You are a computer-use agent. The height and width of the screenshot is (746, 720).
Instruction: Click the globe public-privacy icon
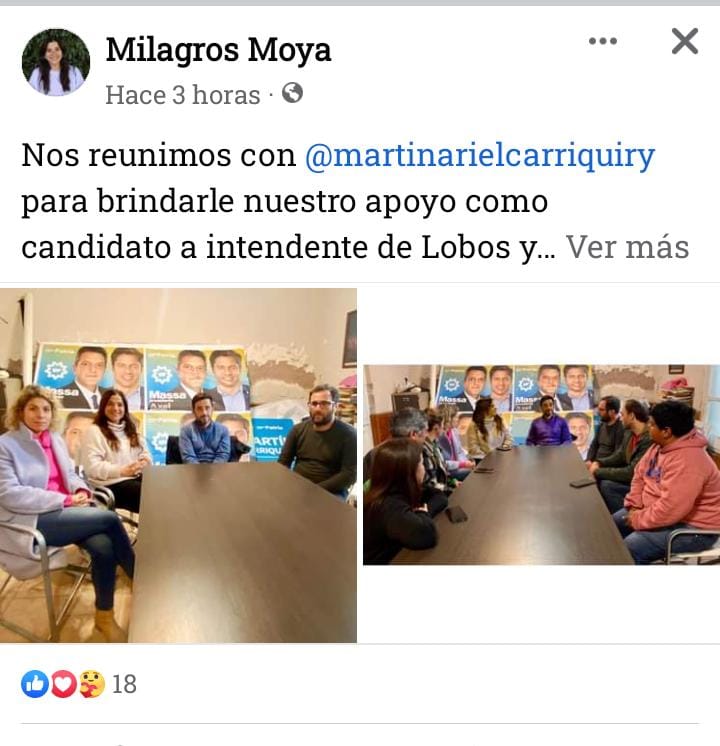(292, 93)
